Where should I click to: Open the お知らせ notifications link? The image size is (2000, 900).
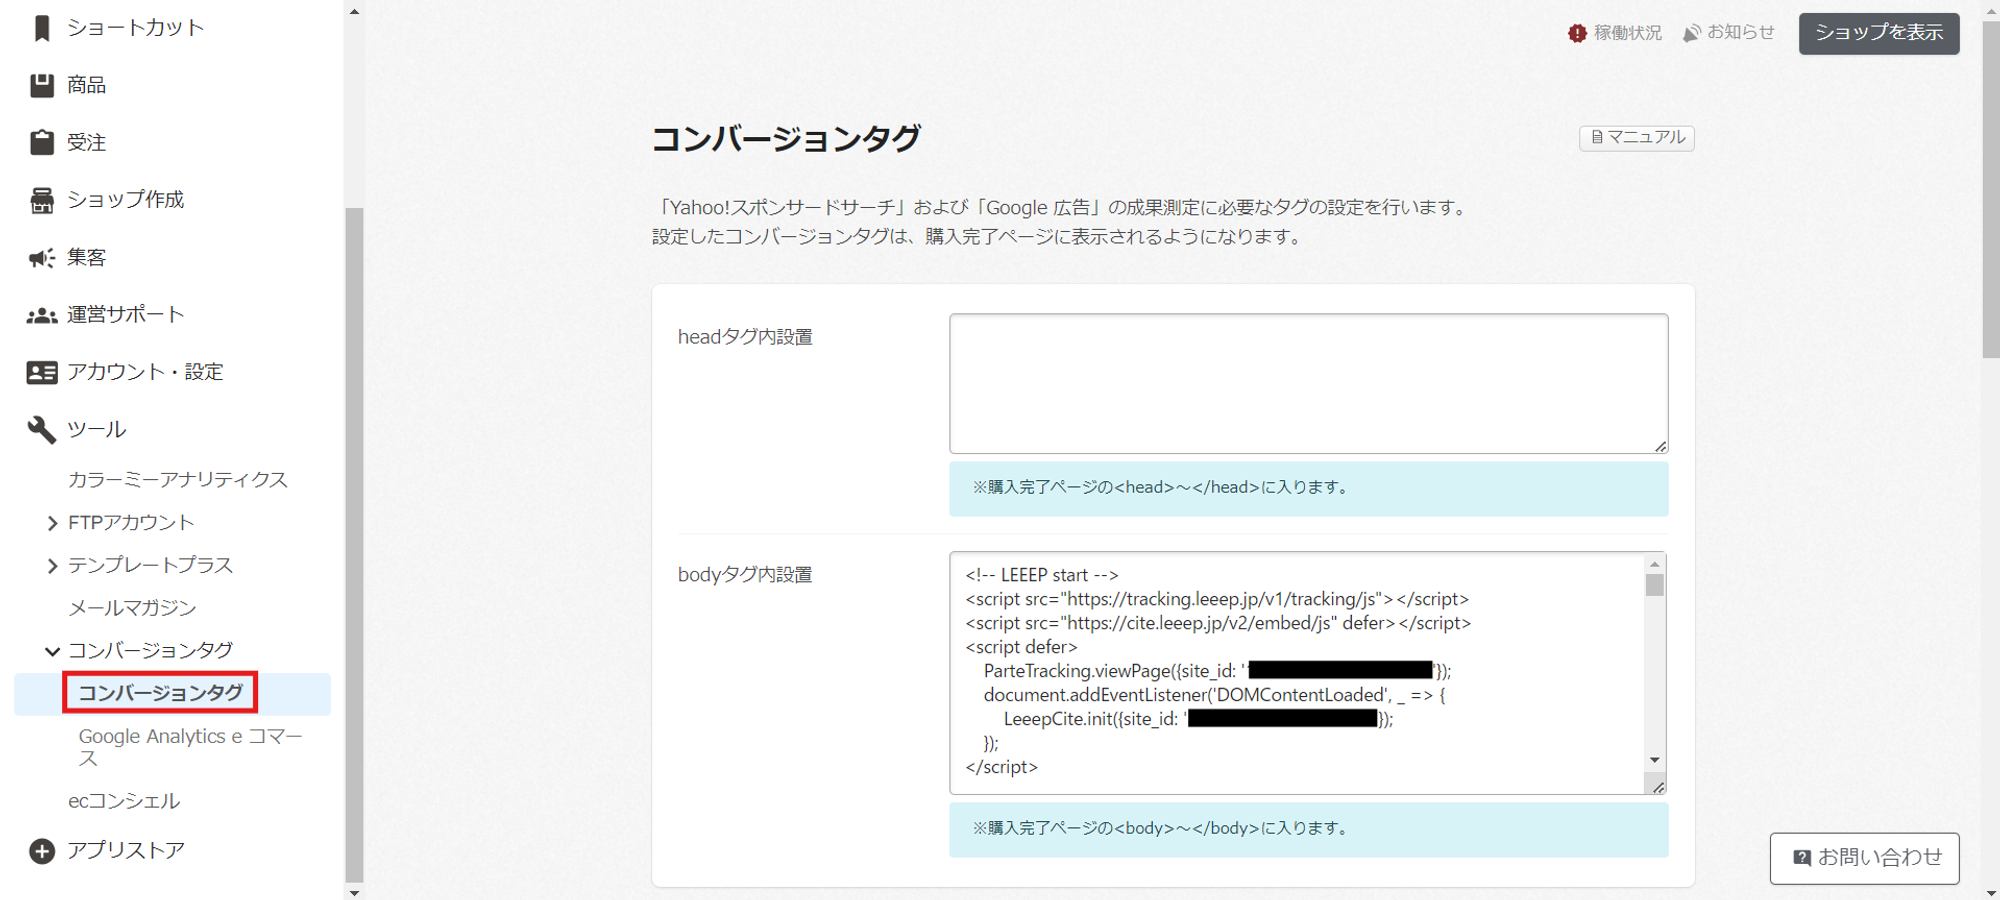[x=1729, y=33]
